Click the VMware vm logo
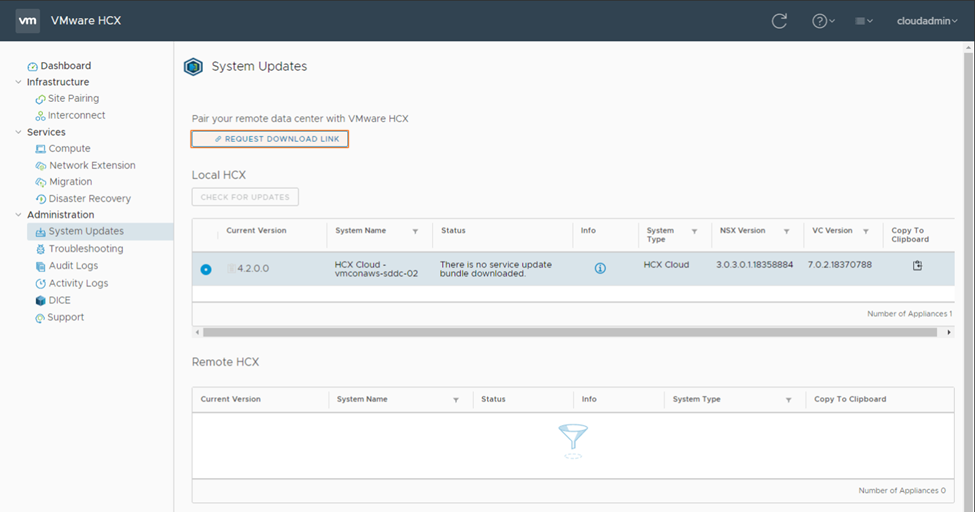The height and width of the screenshot is (512, 975). pos(27,21)
